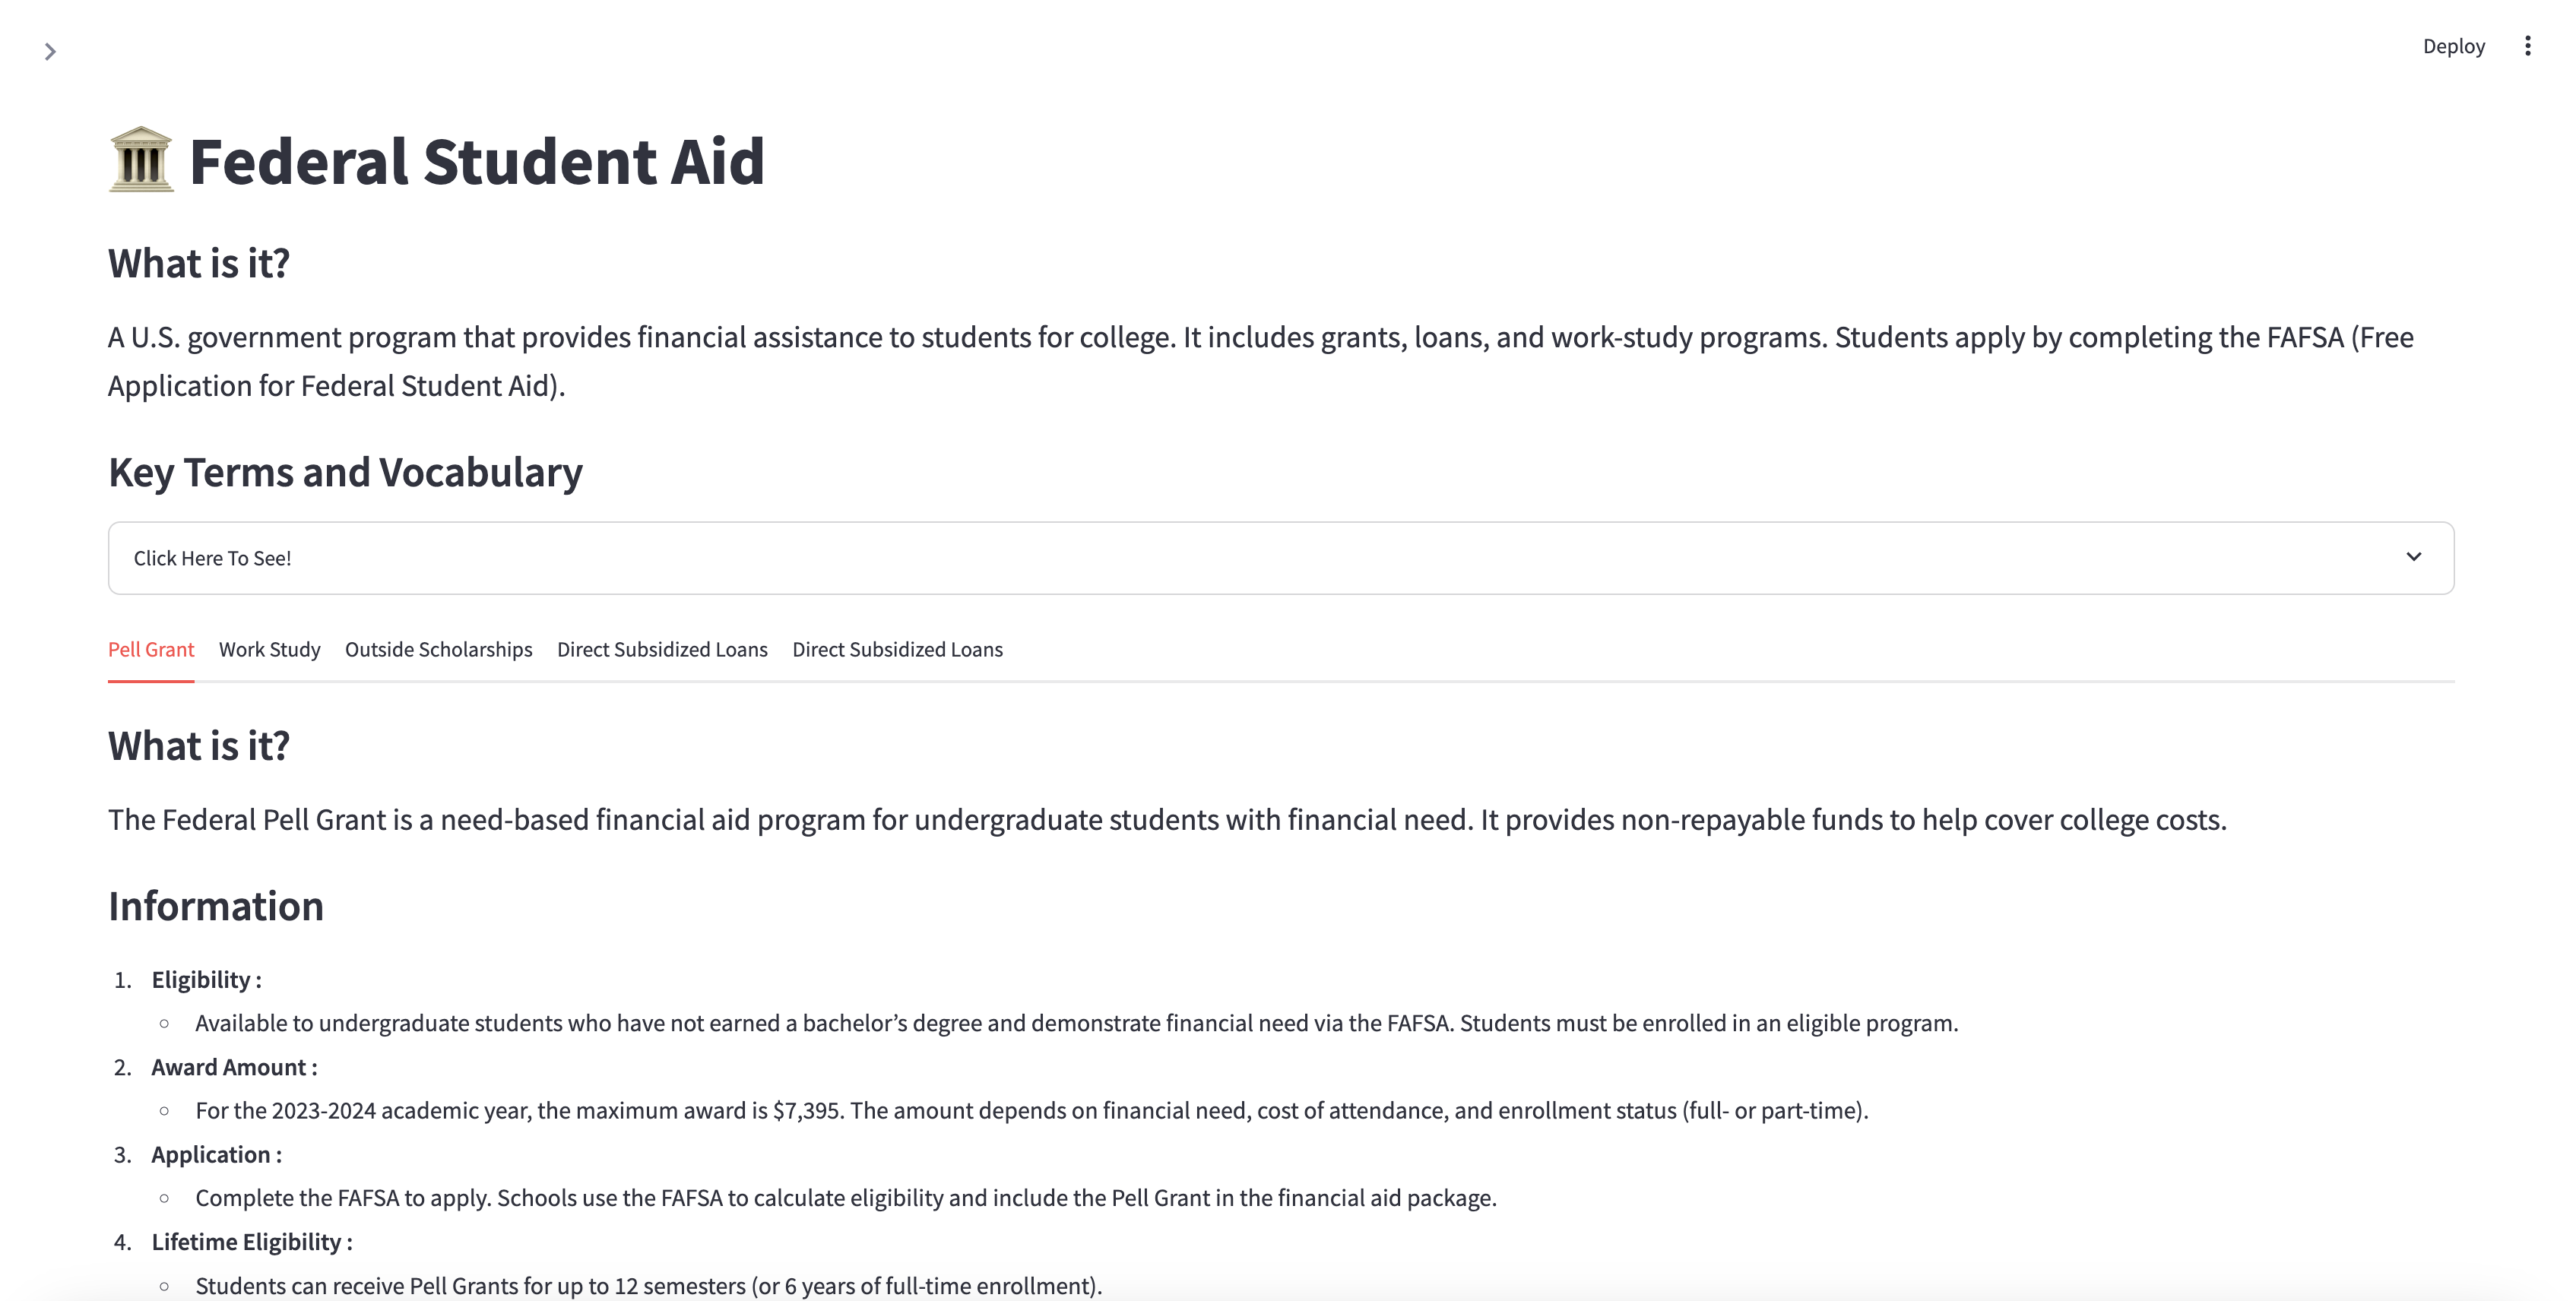Click the "Application" list item label
Screen dimensions: 2576x1301
pyautogui.click(x=211, y=1154)
